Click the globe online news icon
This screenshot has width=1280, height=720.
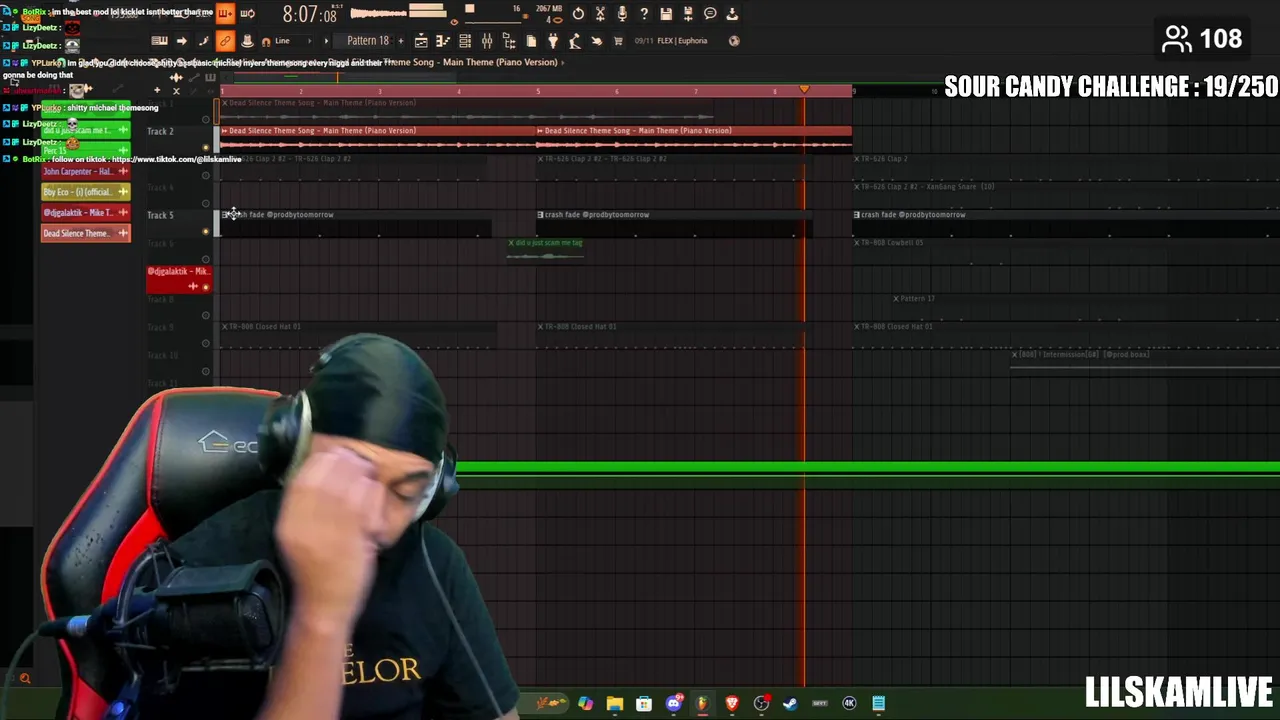[x=734, y=41]
